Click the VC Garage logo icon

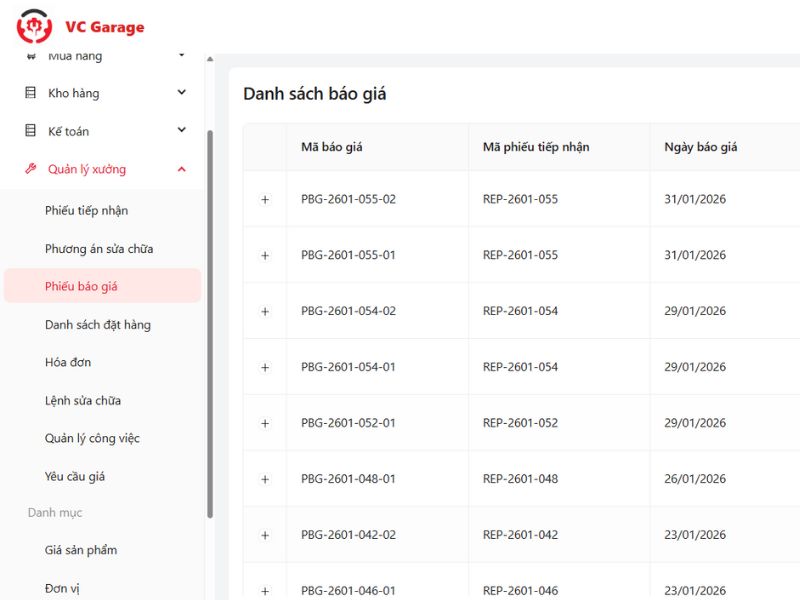35,27
